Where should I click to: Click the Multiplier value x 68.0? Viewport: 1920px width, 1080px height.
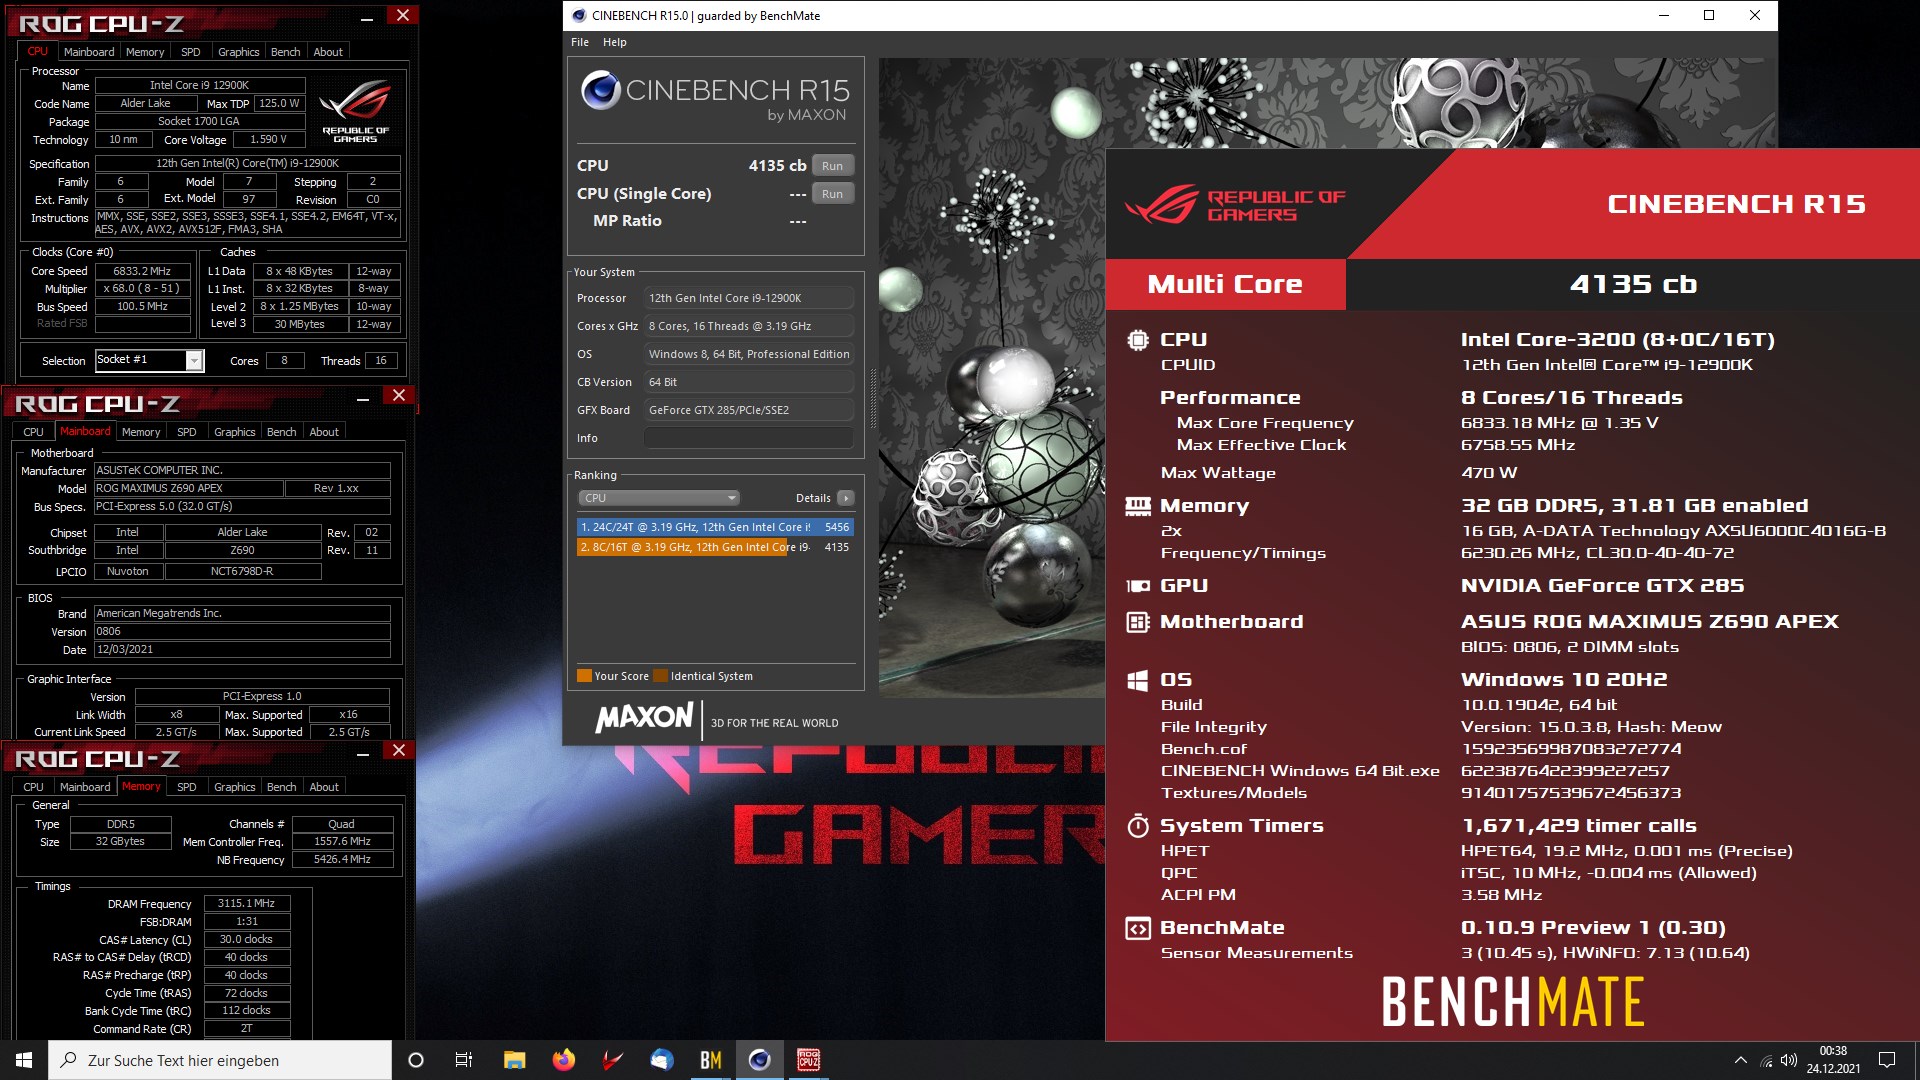142,289
